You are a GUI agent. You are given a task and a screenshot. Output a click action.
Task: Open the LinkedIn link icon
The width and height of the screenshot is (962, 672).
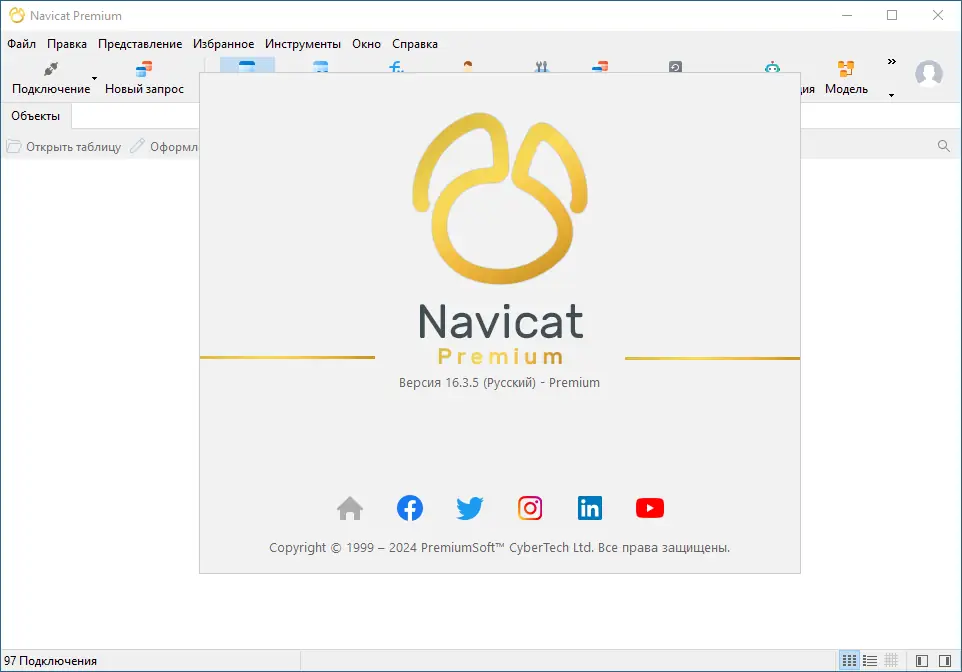coord(590,508)
